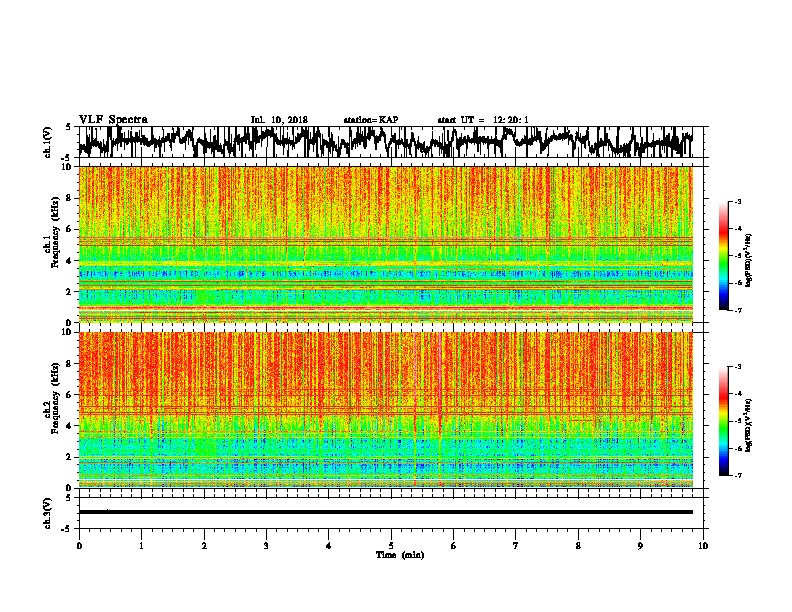Image resolution: width=792 pixels, height=612 pixels.
Task: Click the time axis tick label "5"
Action: click(391, 546)
